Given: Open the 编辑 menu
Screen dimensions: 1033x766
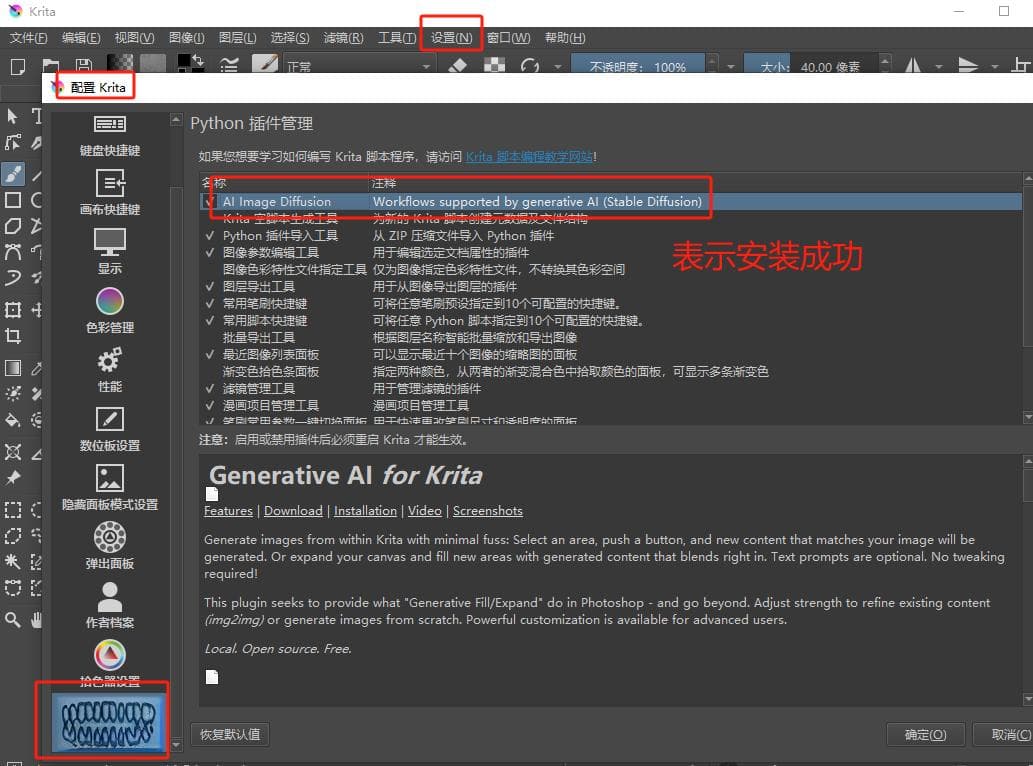Looking at the screenshot, I should [x=81, y=38].
